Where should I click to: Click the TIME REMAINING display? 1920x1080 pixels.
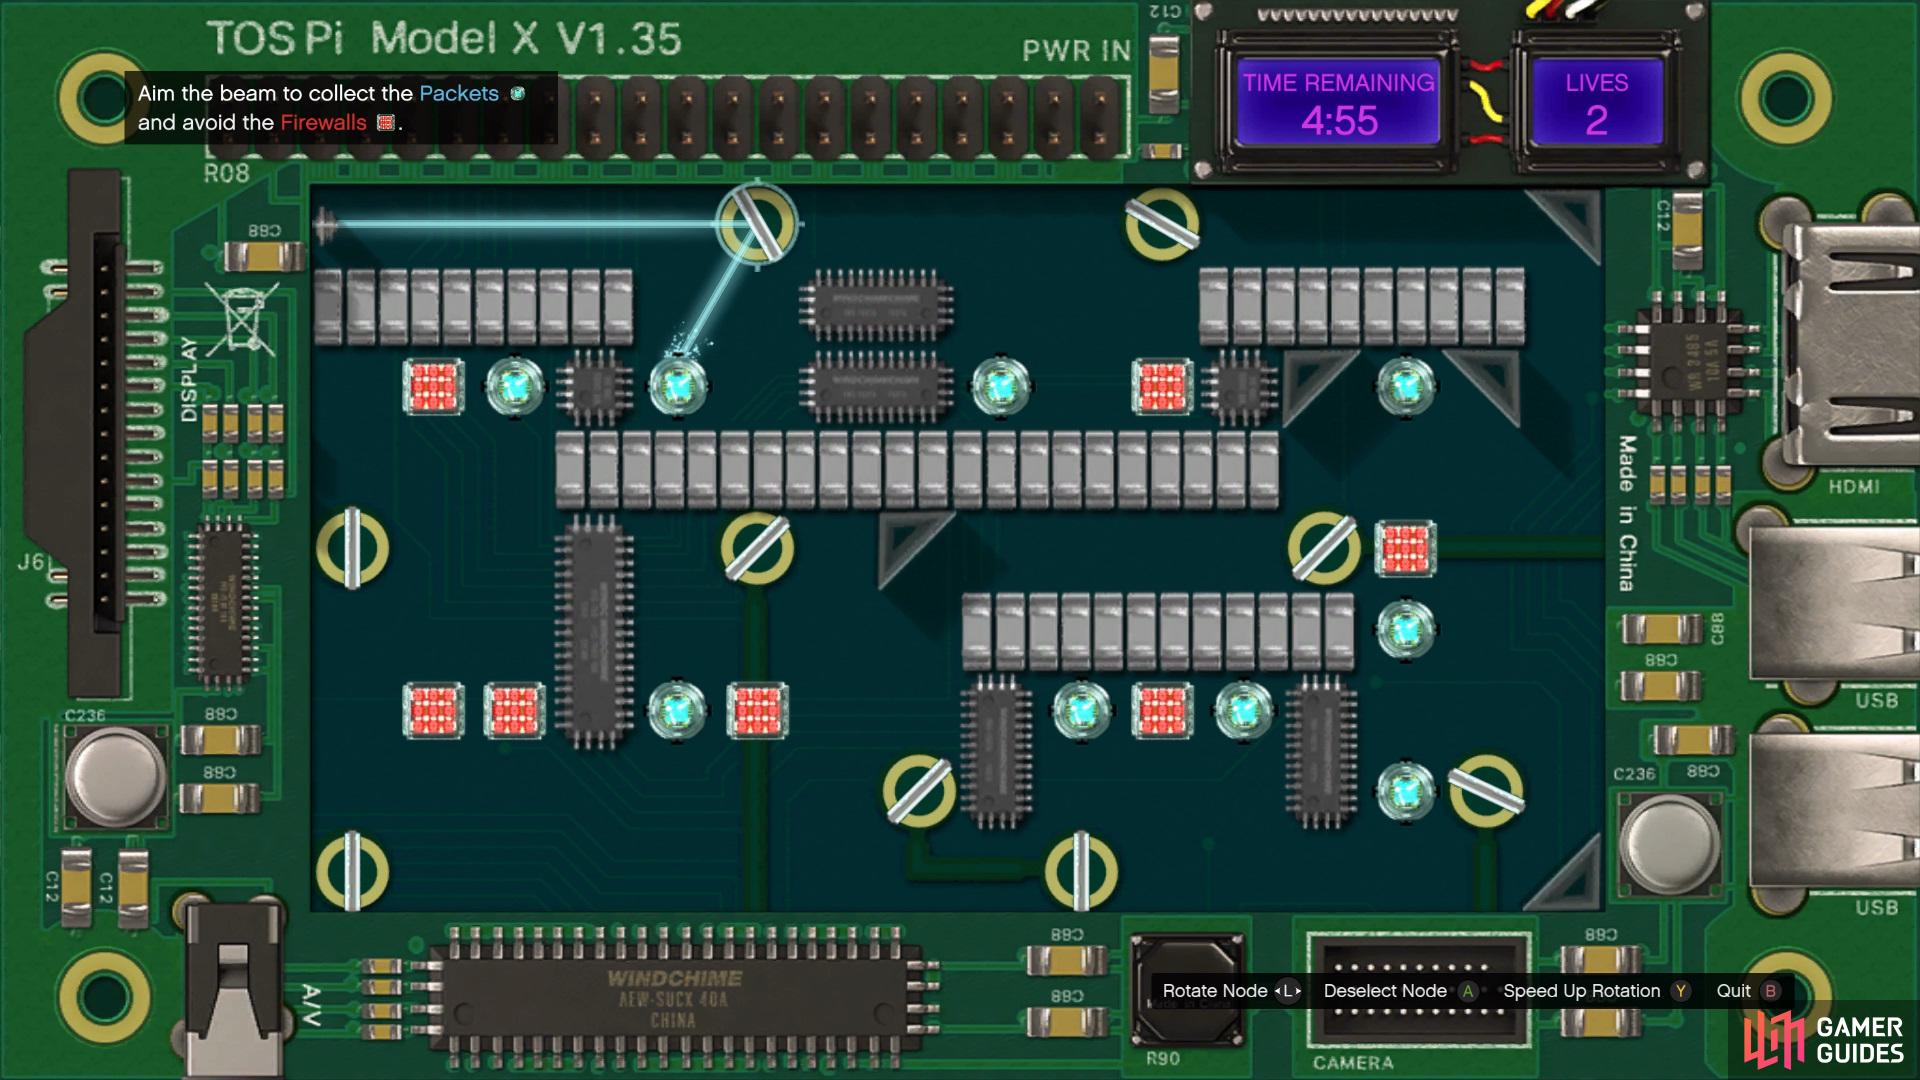tap(1339, 101)
